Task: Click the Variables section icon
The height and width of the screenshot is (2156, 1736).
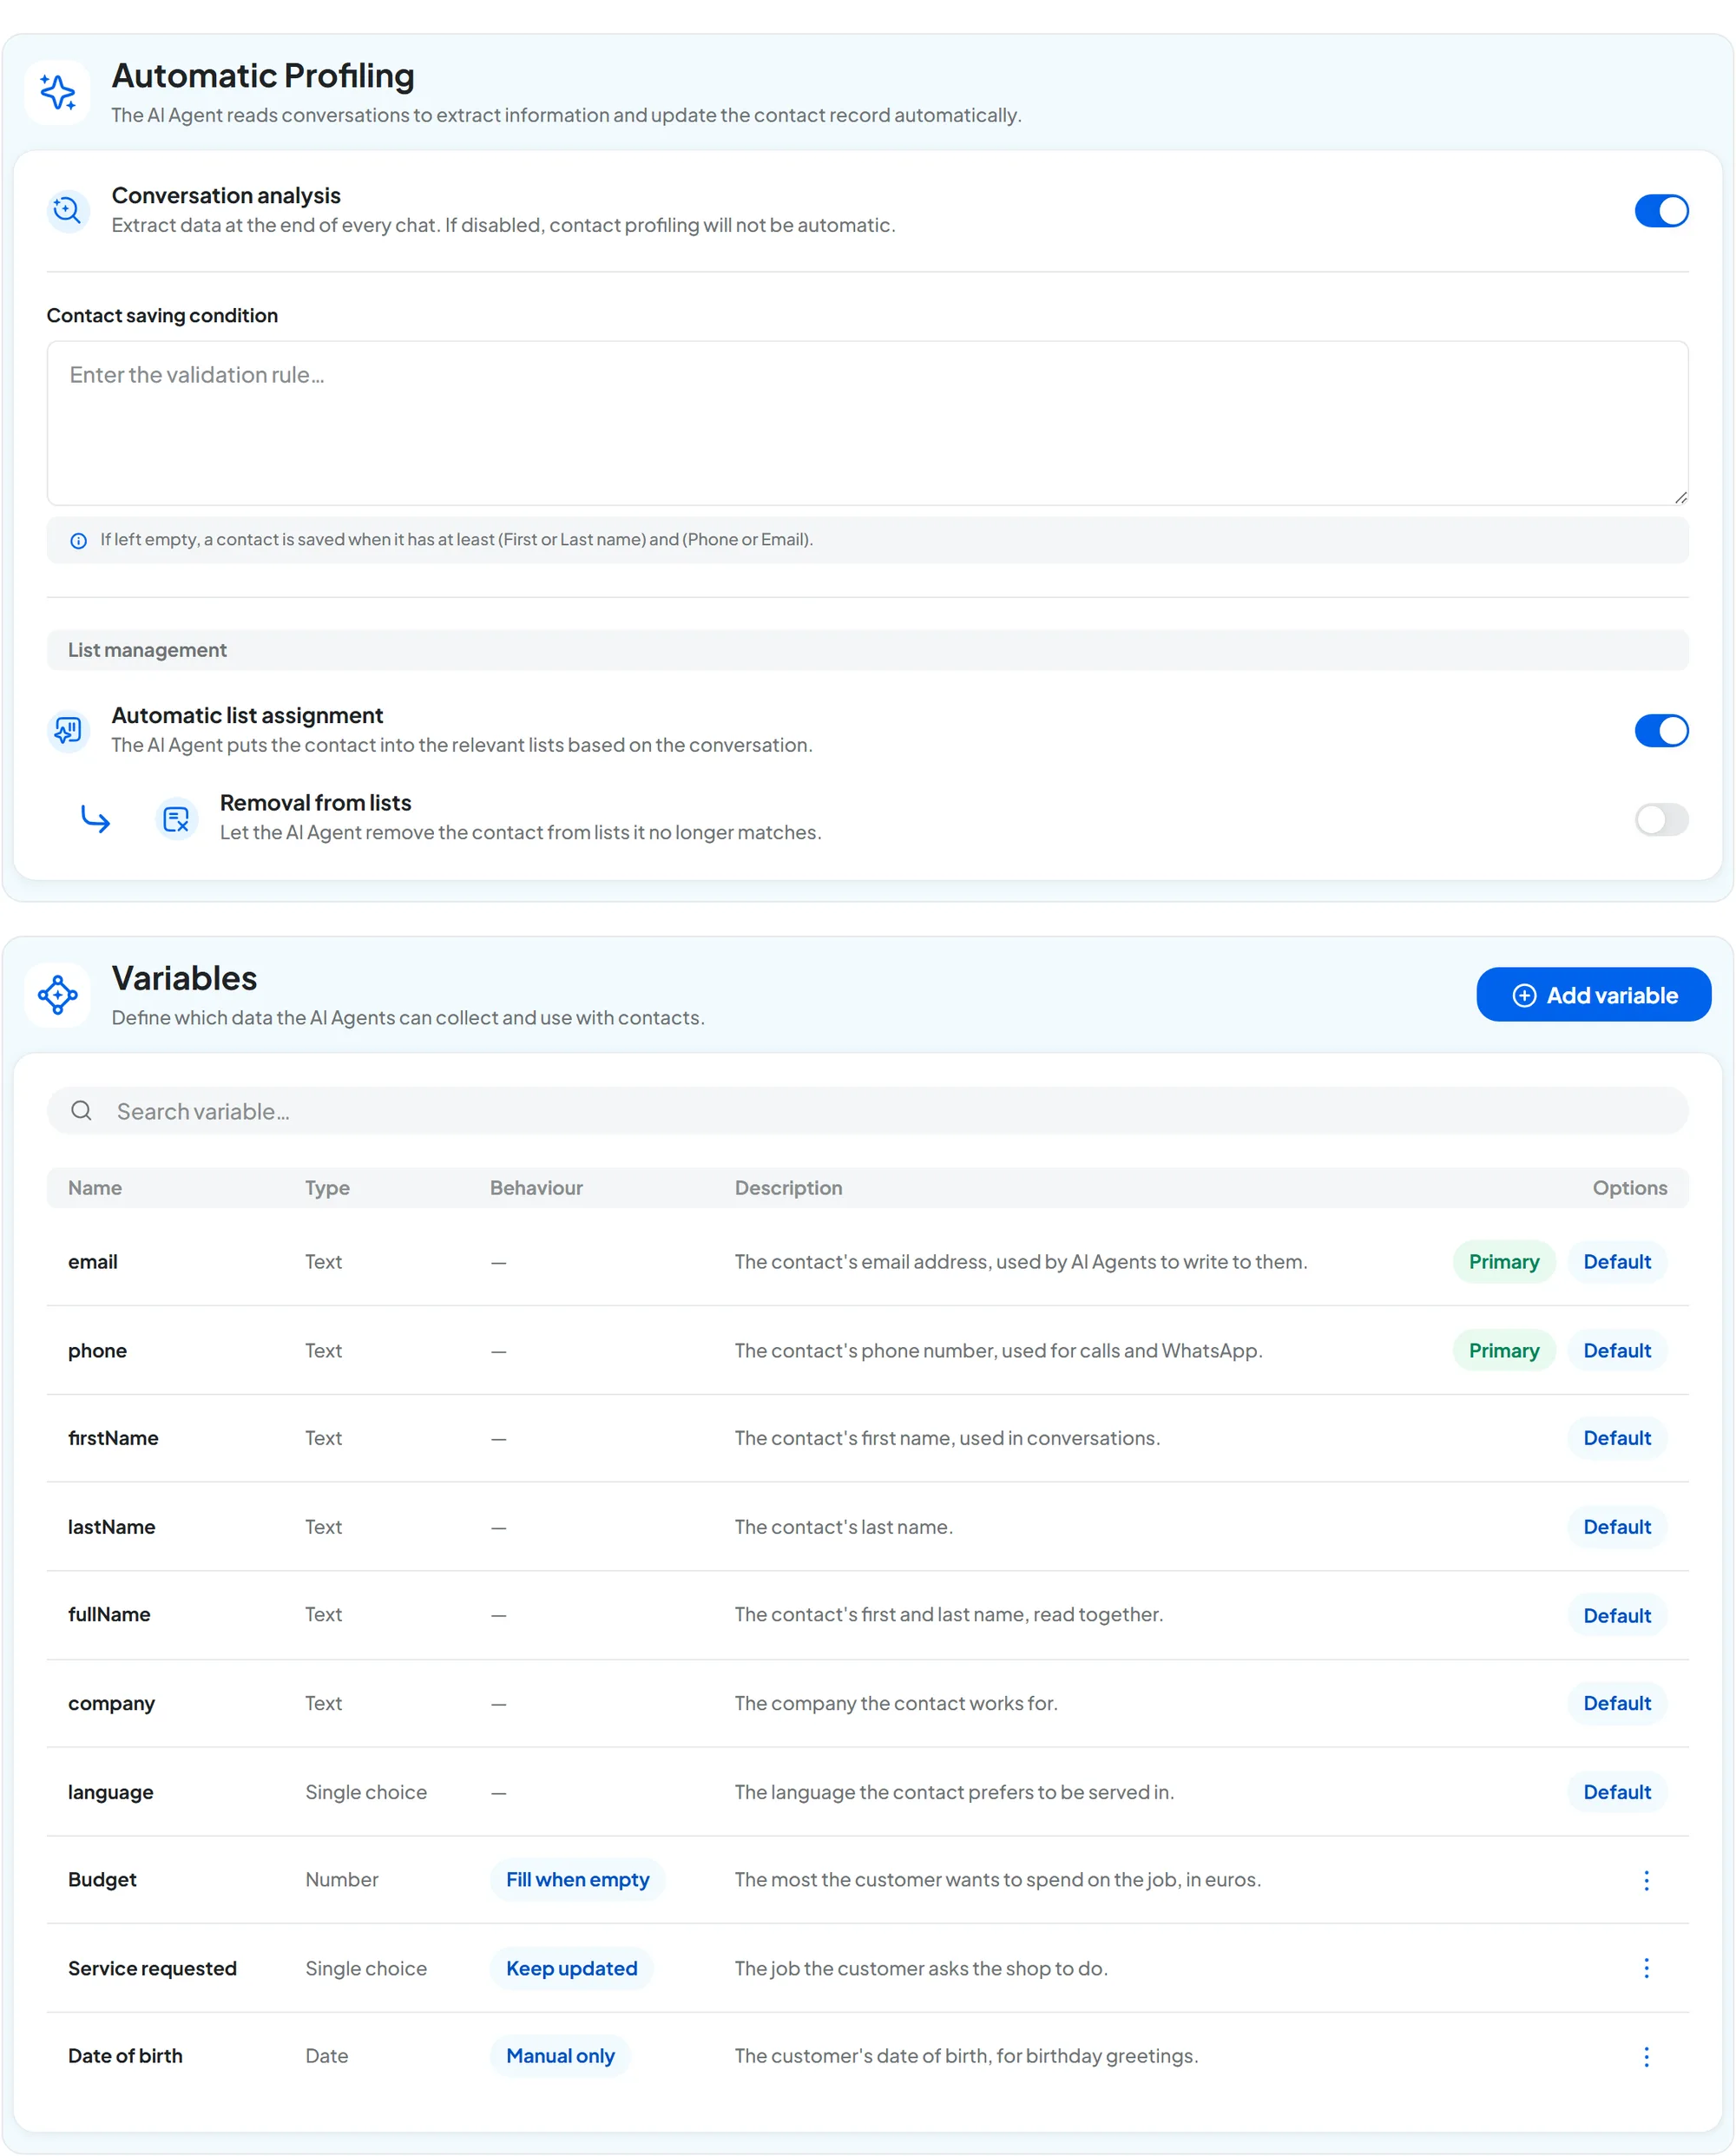Action: (x=58, y=995)
